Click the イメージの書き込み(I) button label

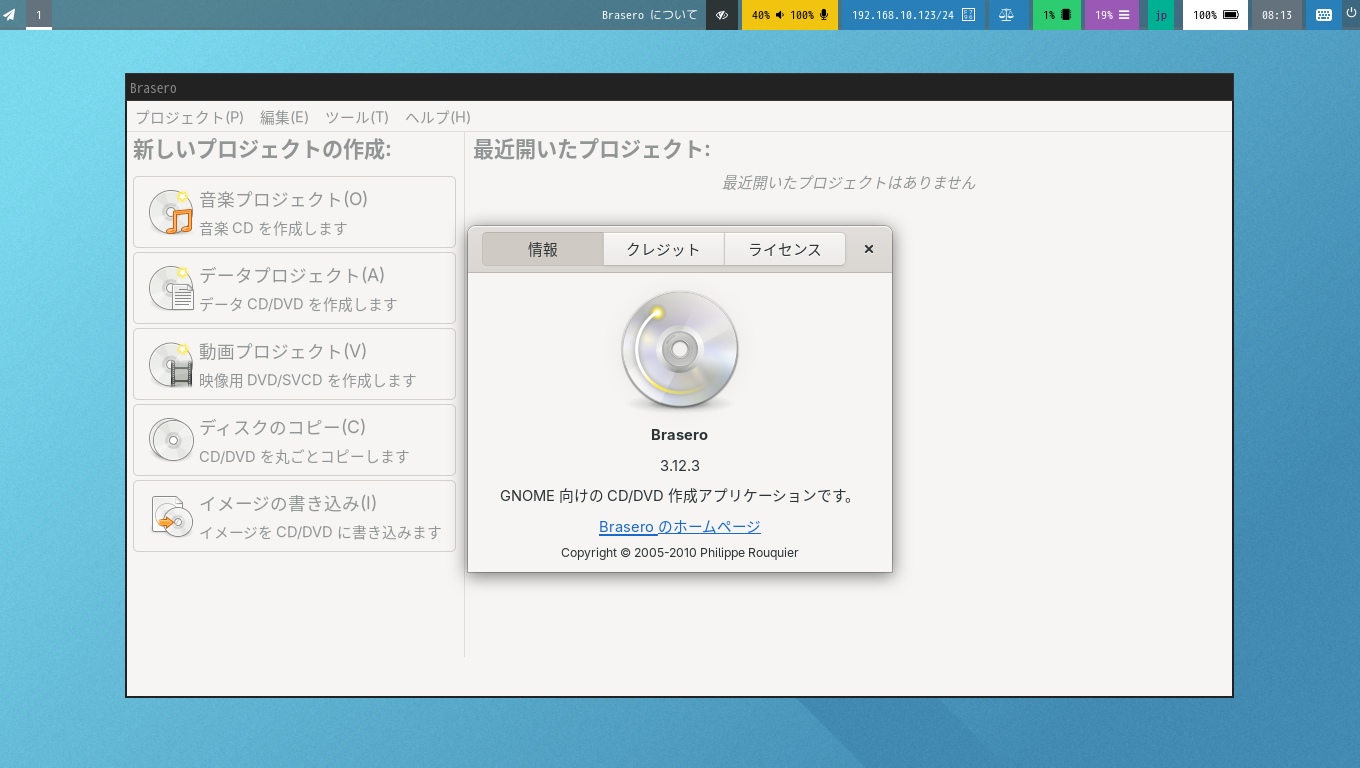[x=288, y=503]
